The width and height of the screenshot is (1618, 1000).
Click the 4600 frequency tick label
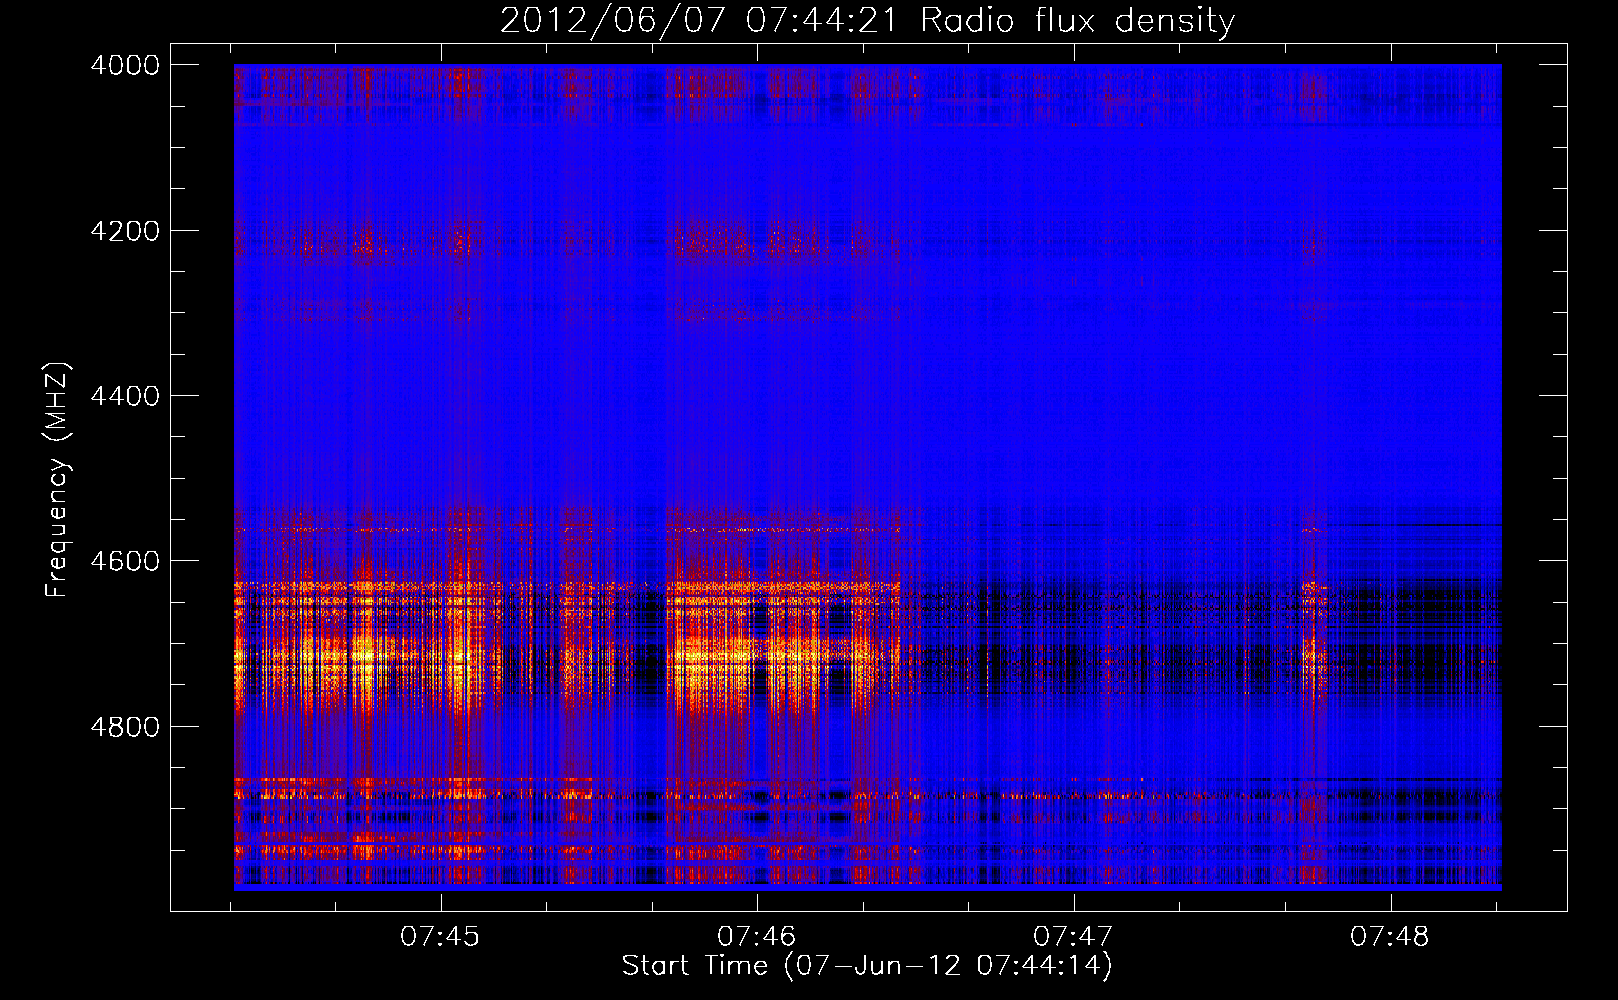[x=125, y=561]
